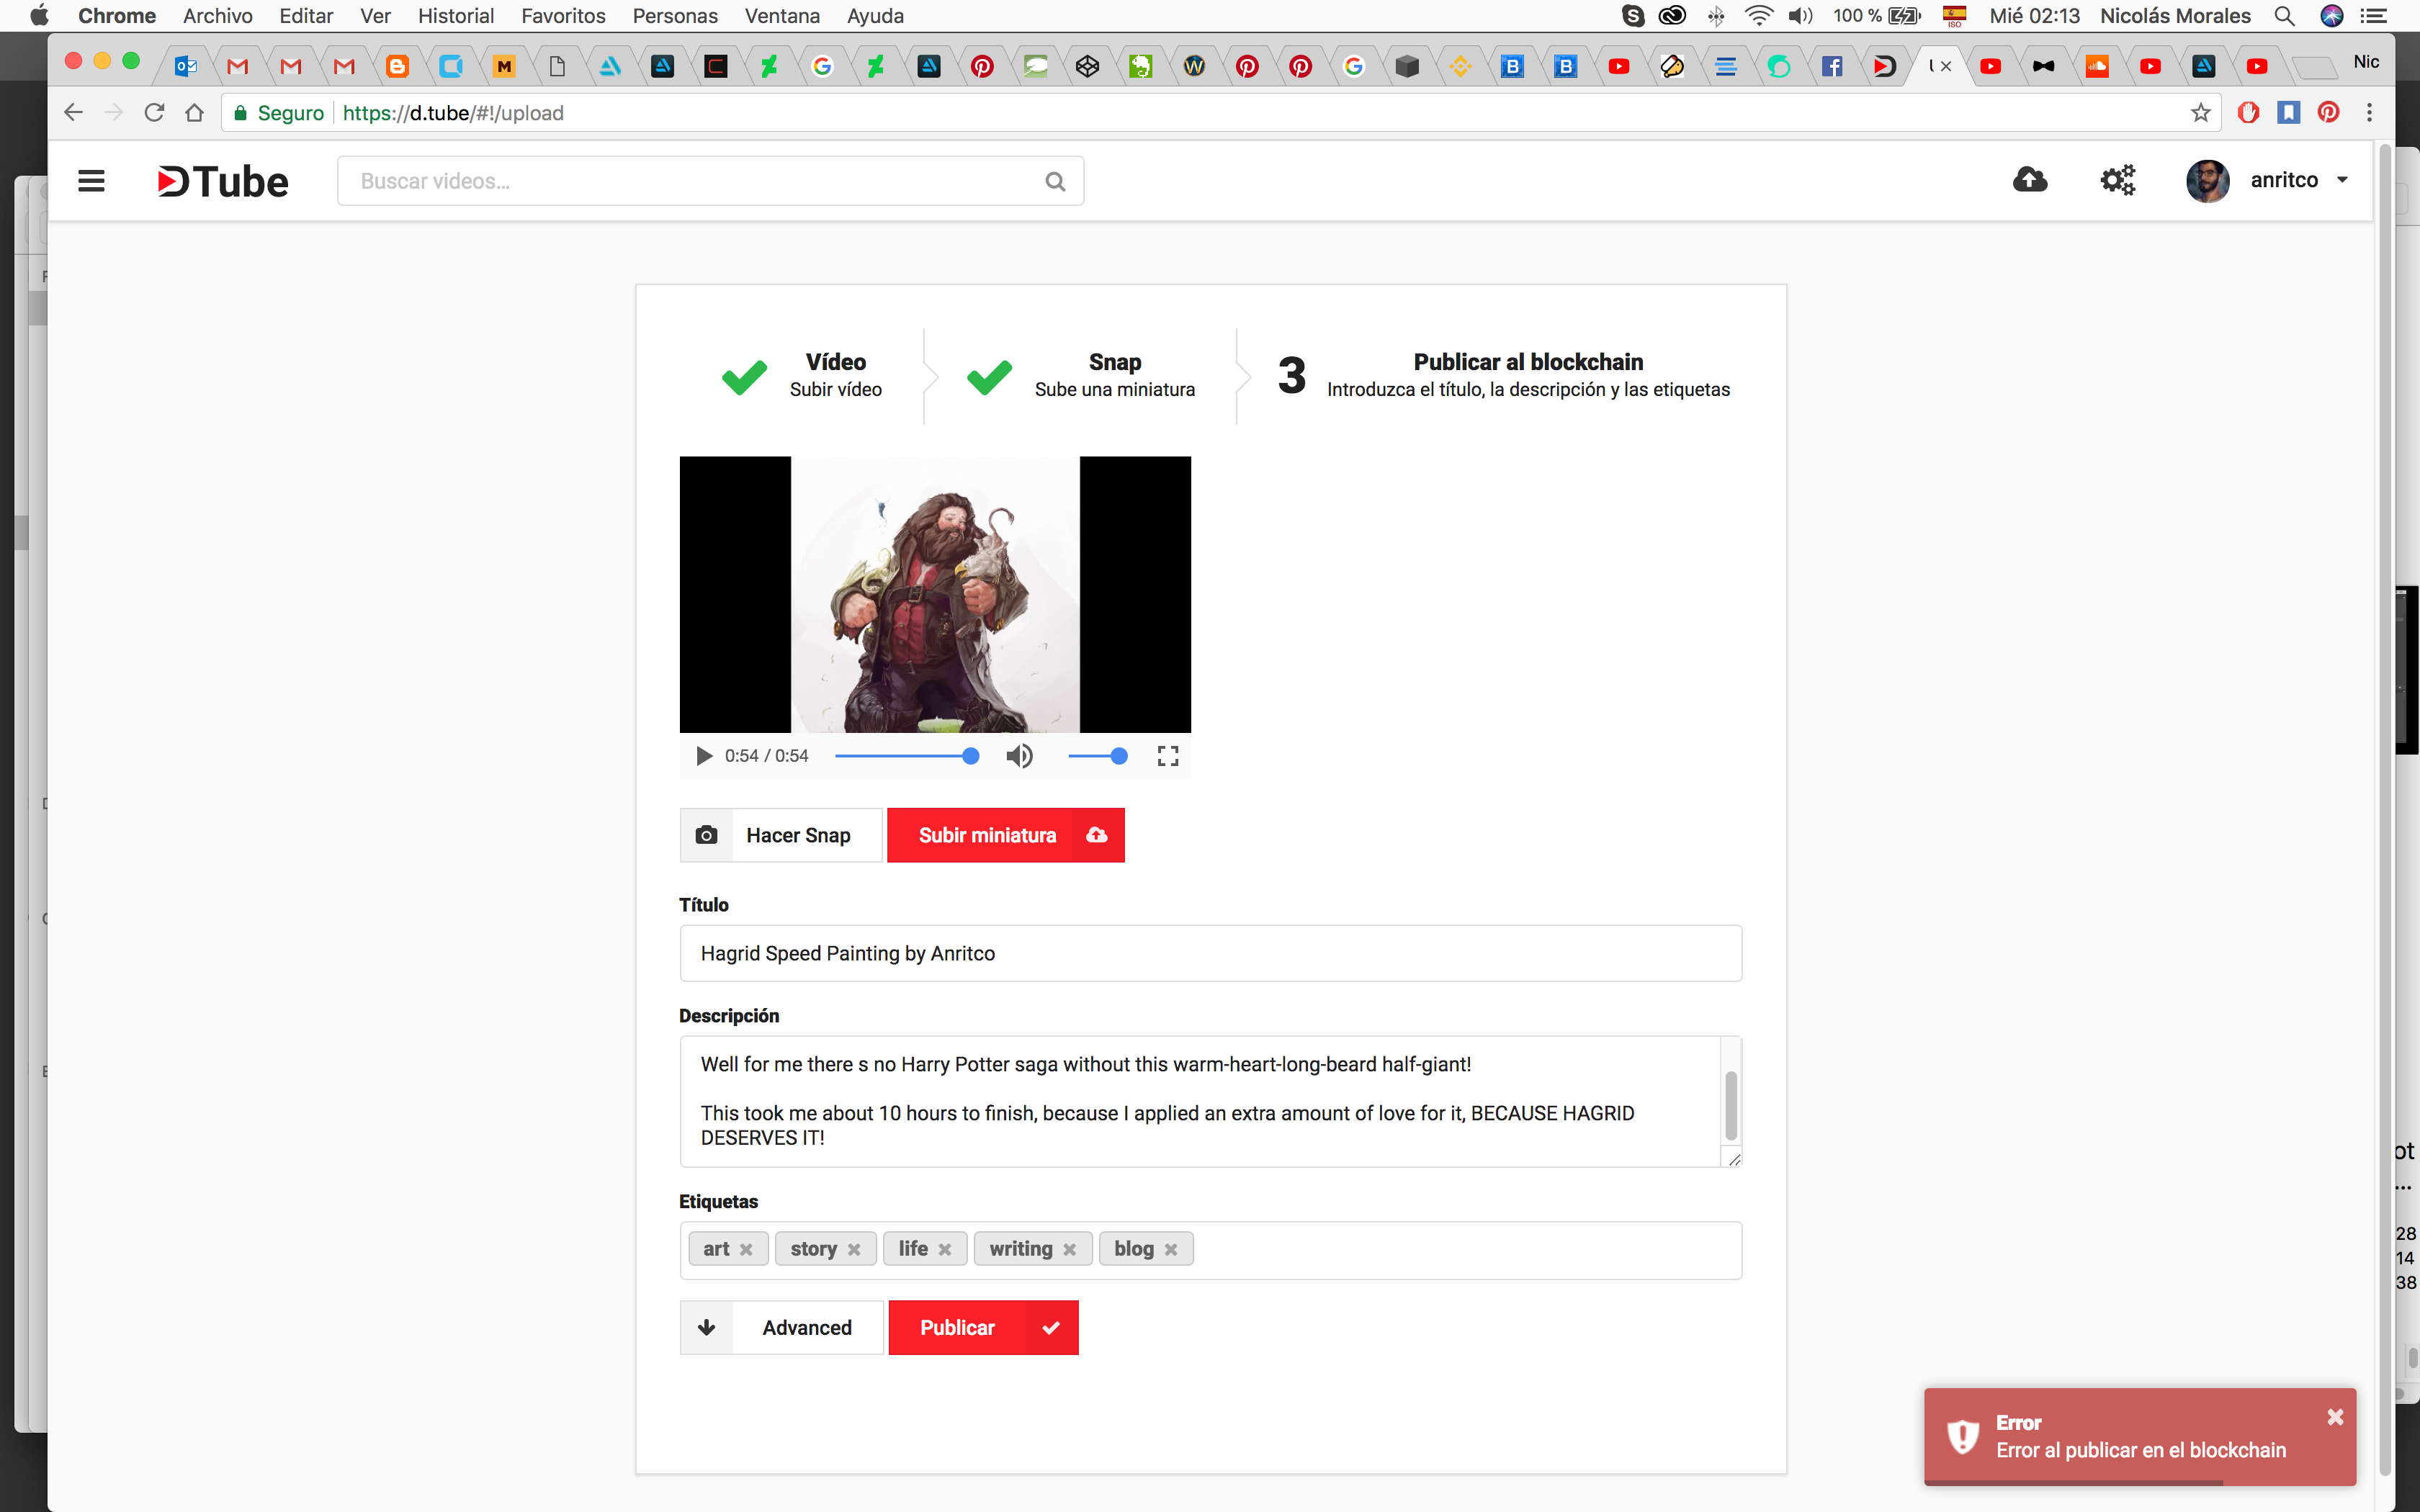Click the volume icon in menu bar
2420x1512 pixels.
coord(1800,15)
